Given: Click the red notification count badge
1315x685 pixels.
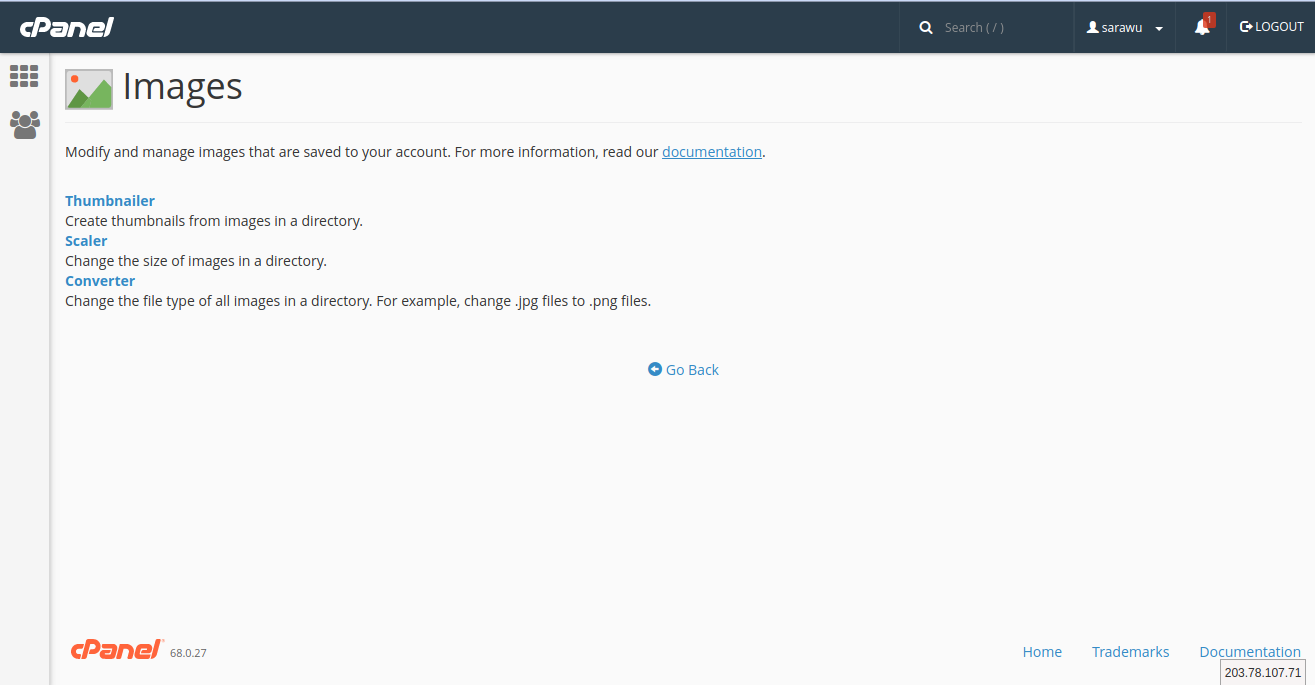Looking at the screenshot, I should coord(1209,19).
